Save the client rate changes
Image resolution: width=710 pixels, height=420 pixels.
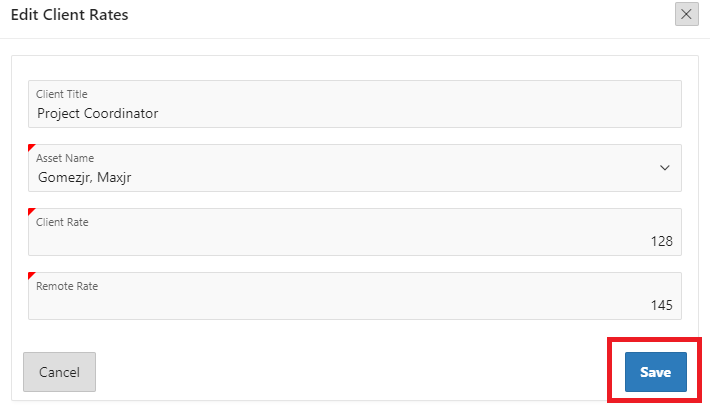pyautogui.click(x=655, y=372)
